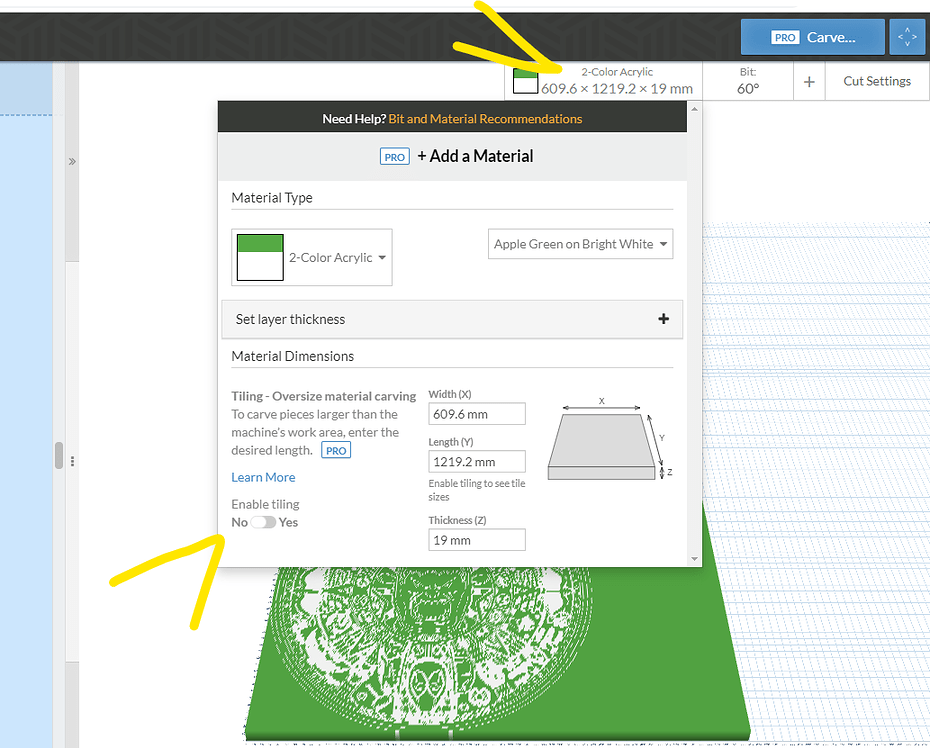Click the green-white material icon in top bar

(525, 80)
